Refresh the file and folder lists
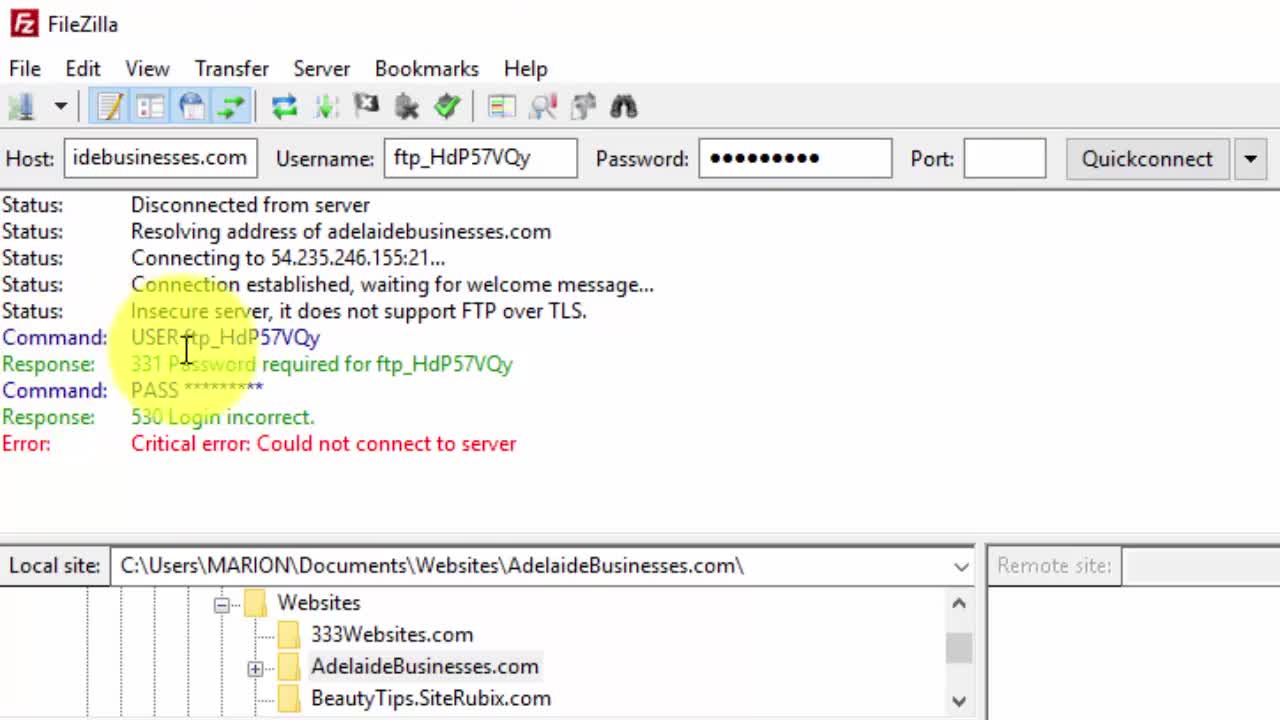 pos(285,106)
